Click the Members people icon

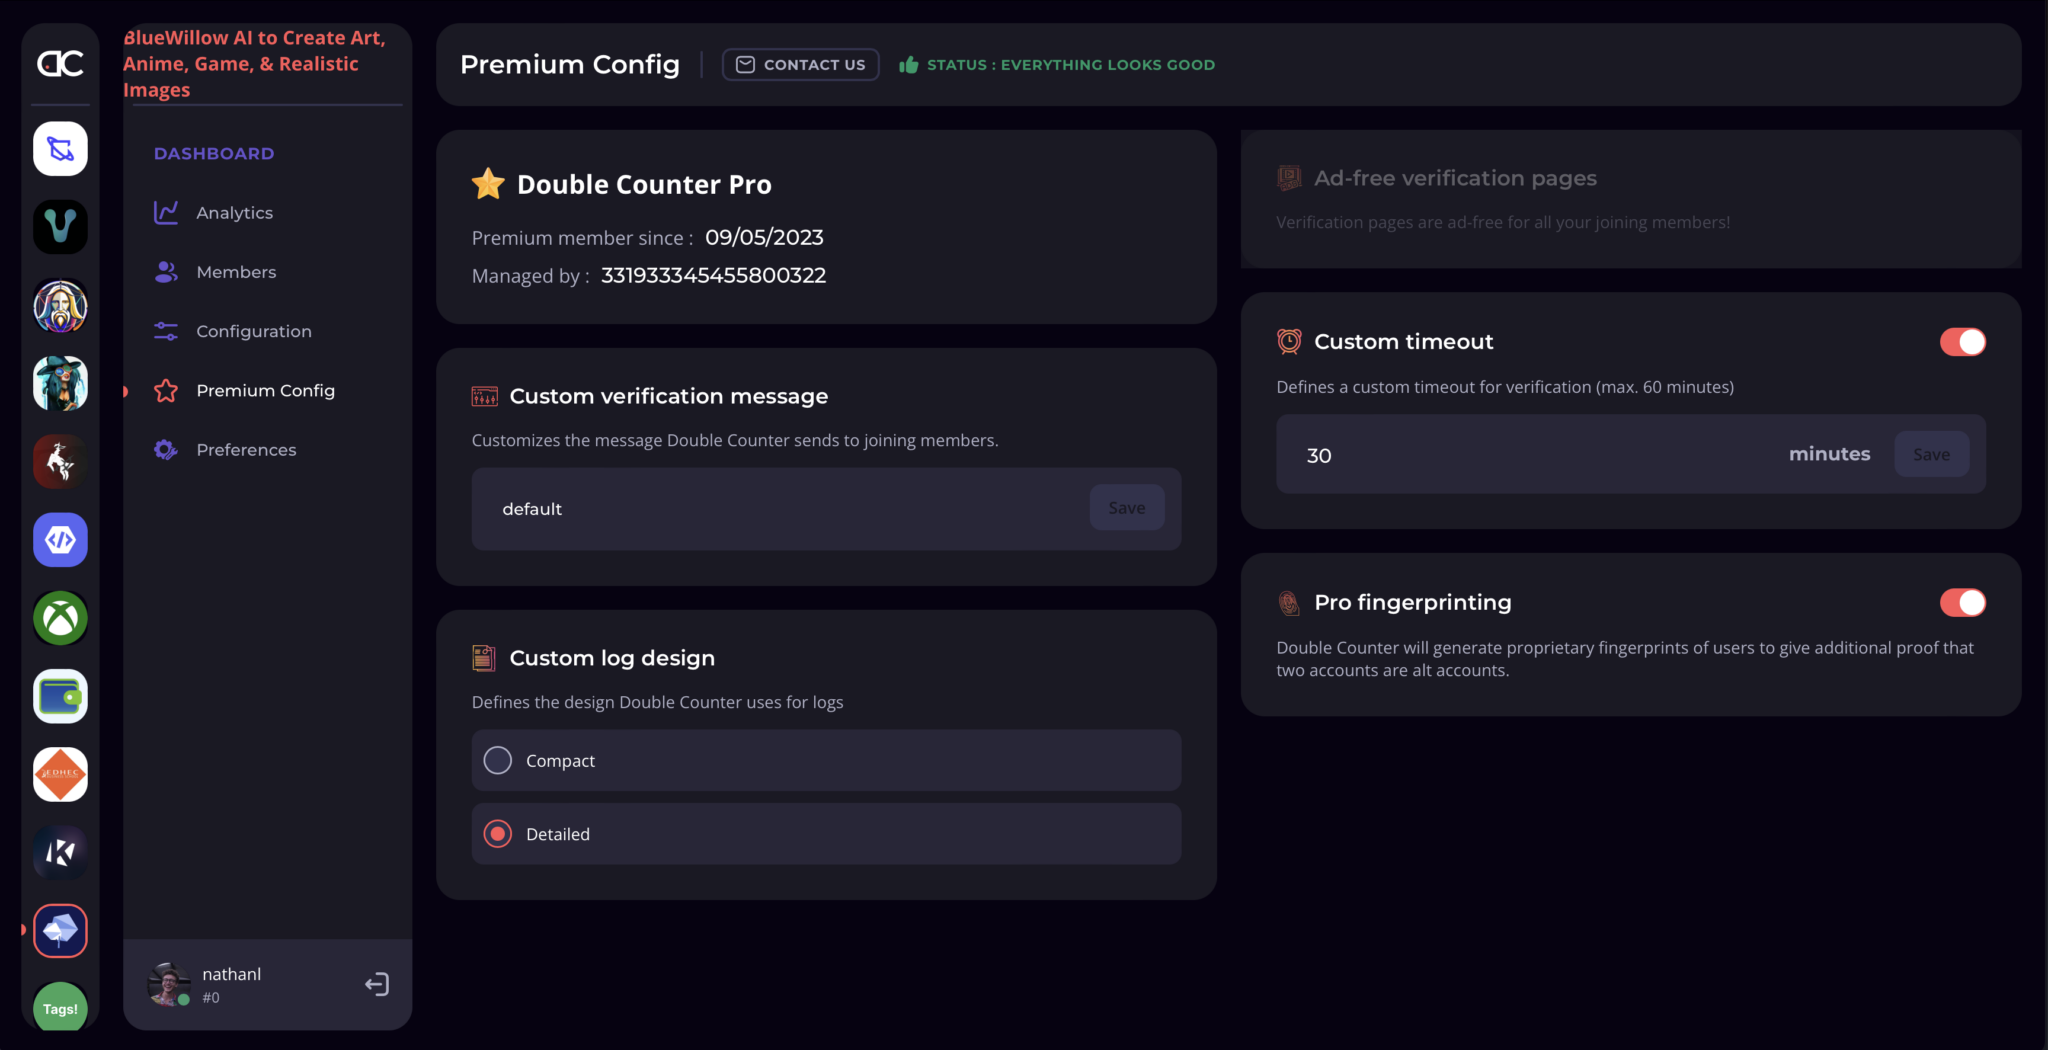pos(166,271)
